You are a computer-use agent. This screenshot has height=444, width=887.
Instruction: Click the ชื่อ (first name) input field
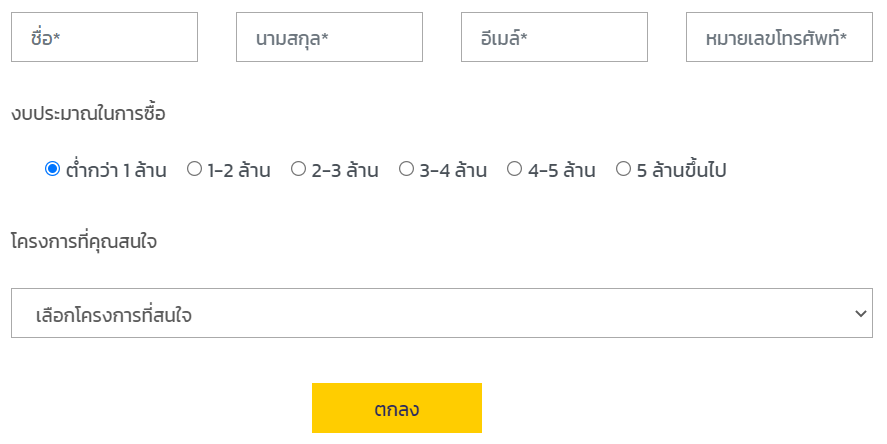104,38
